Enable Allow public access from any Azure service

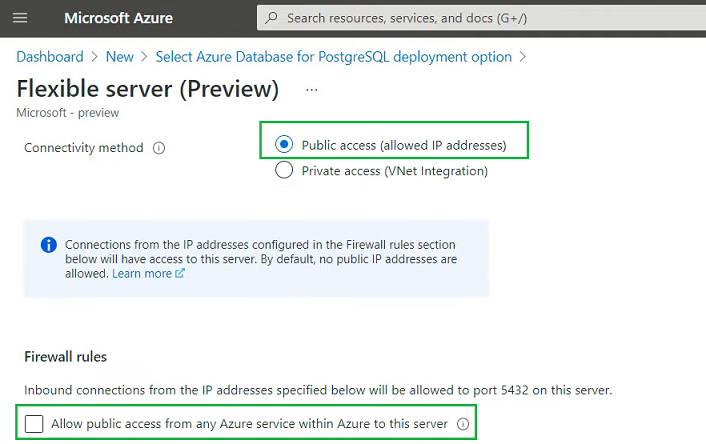[x=34, y=424]
